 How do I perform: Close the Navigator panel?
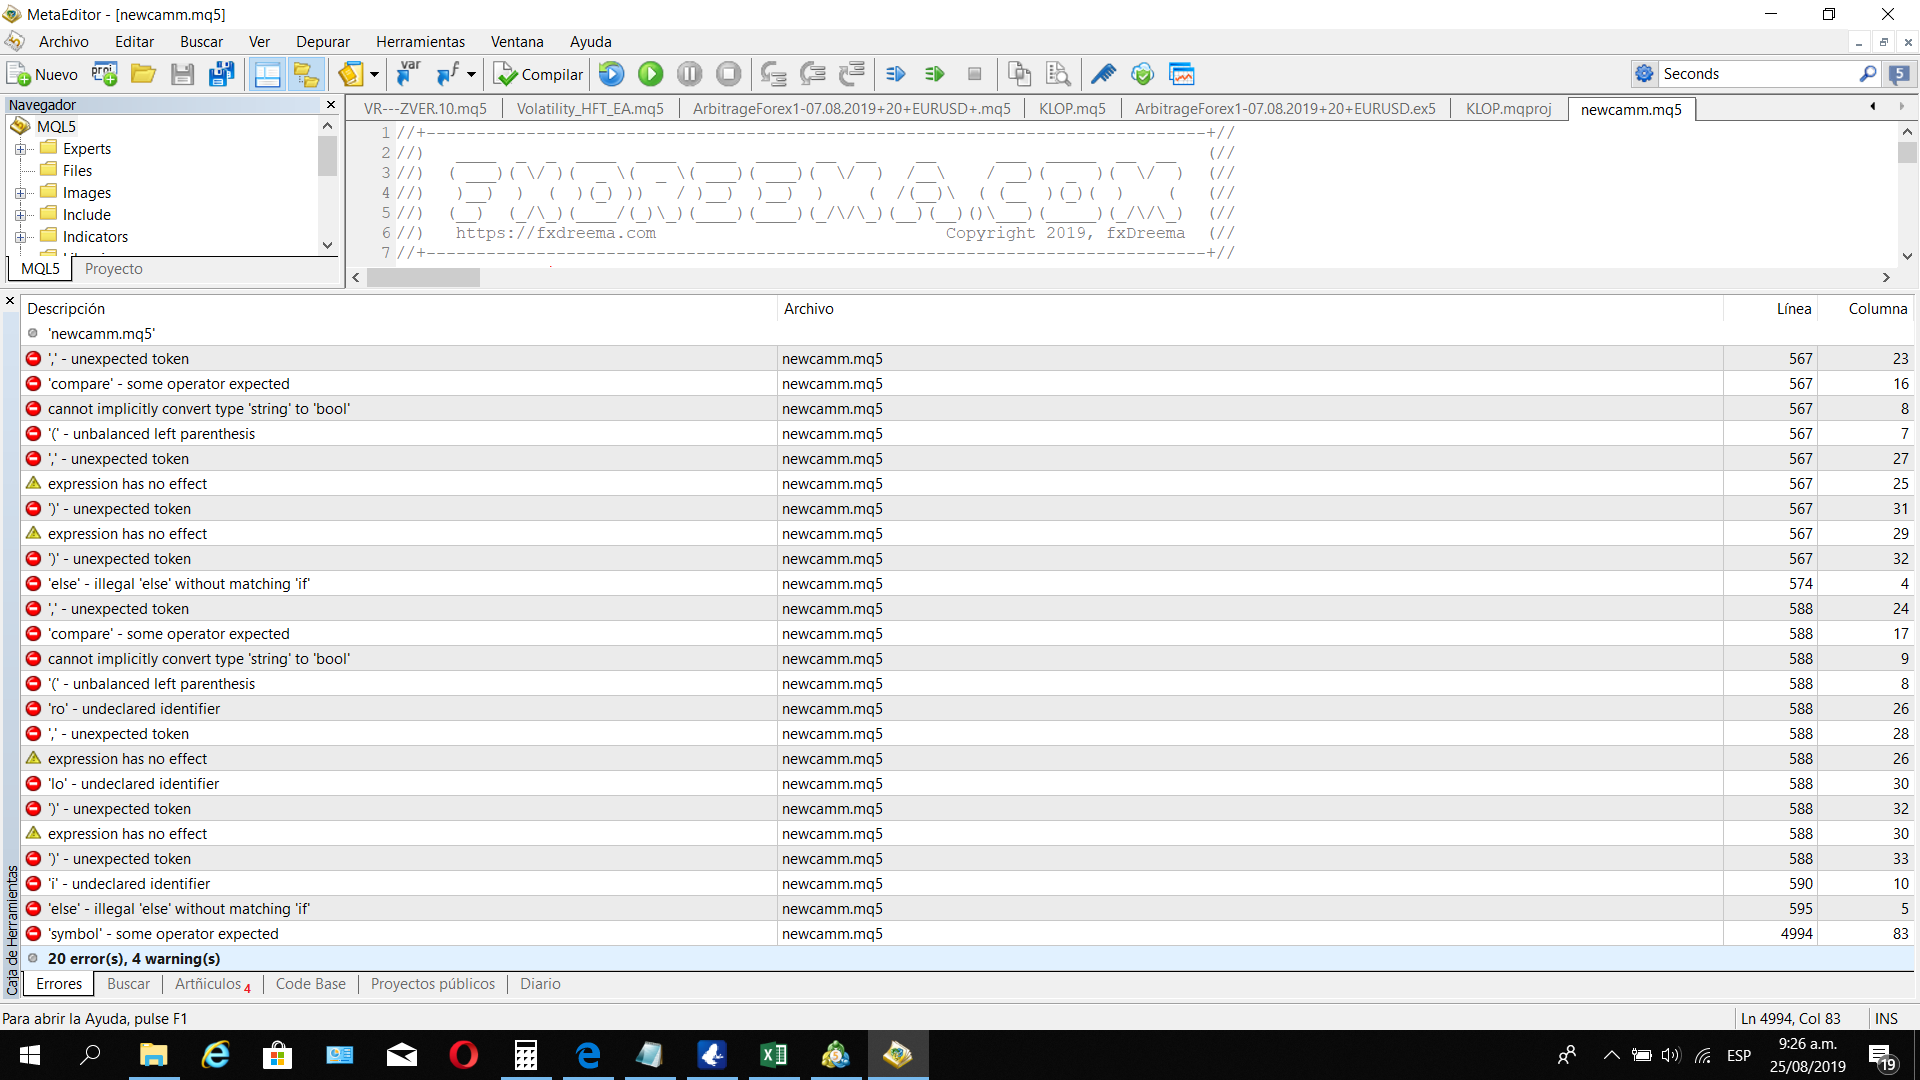331,105
